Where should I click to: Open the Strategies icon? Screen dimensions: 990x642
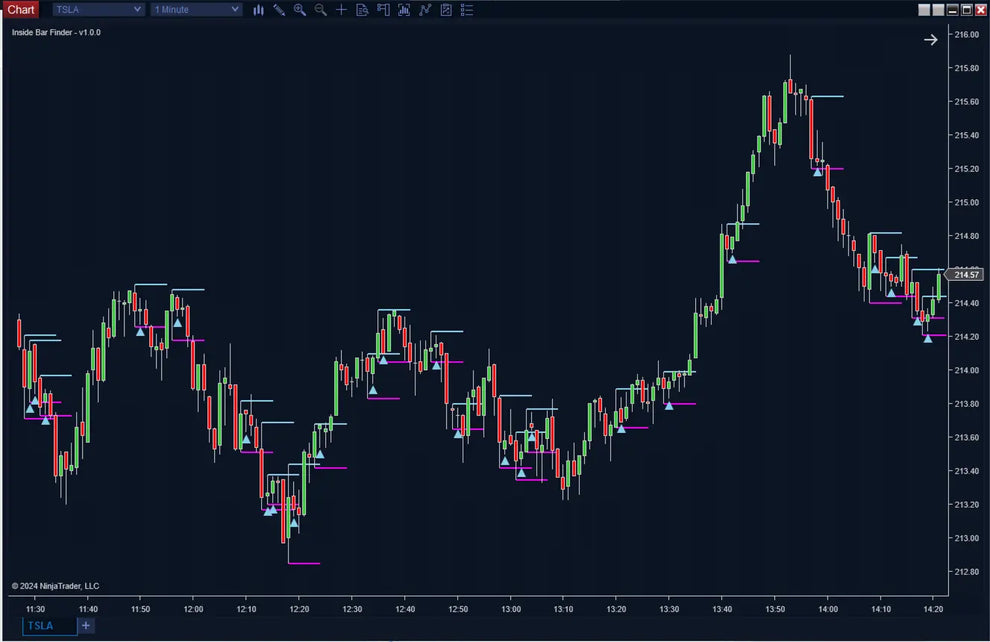point(425,10)
